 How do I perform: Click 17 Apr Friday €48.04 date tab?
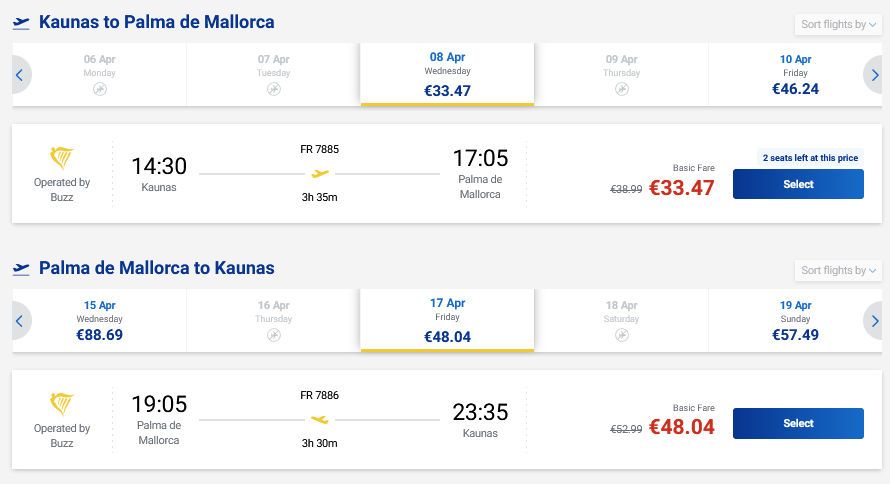tap(447, 321)
